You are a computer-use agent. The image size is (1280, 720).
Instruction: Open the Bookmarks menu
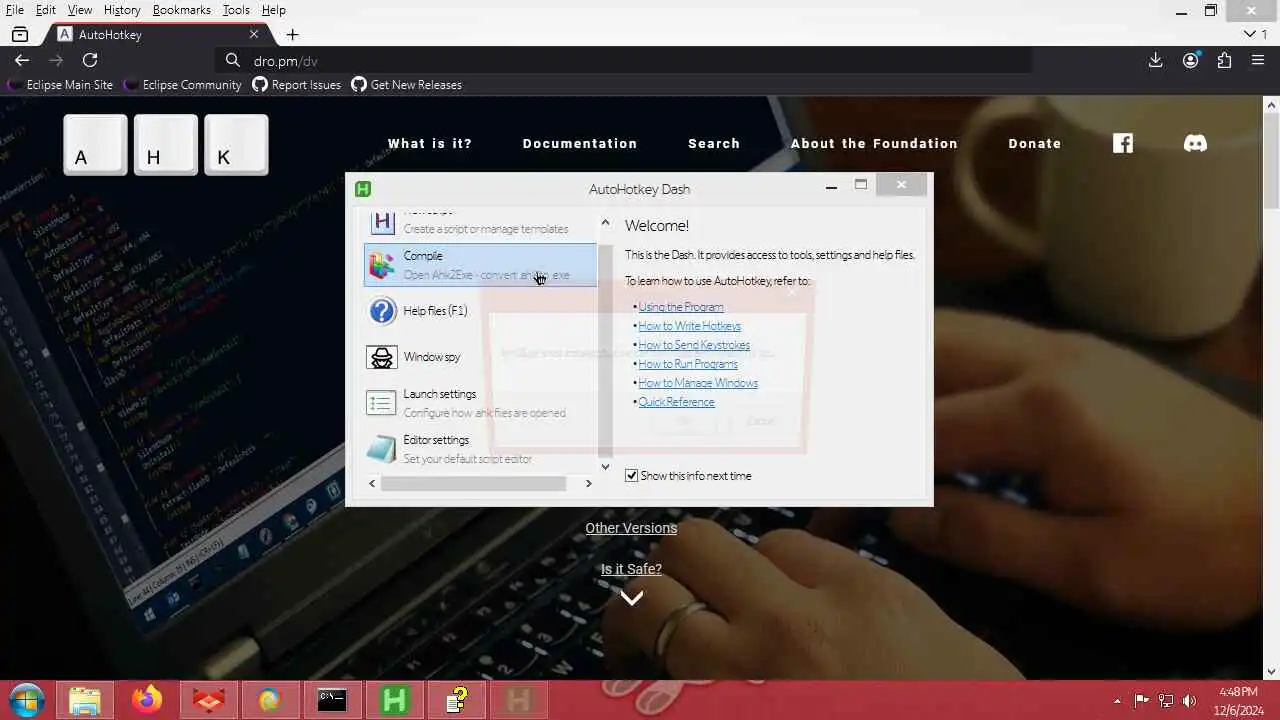(181, 10)
